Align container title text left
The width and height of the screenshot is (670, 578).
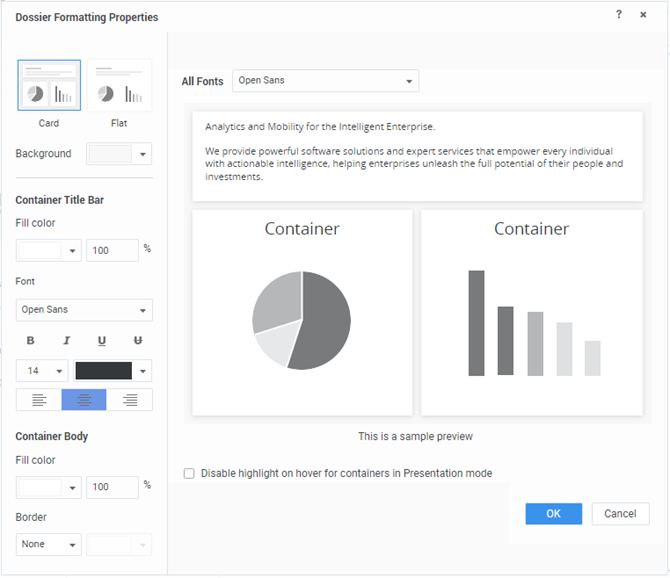[39, 400]
